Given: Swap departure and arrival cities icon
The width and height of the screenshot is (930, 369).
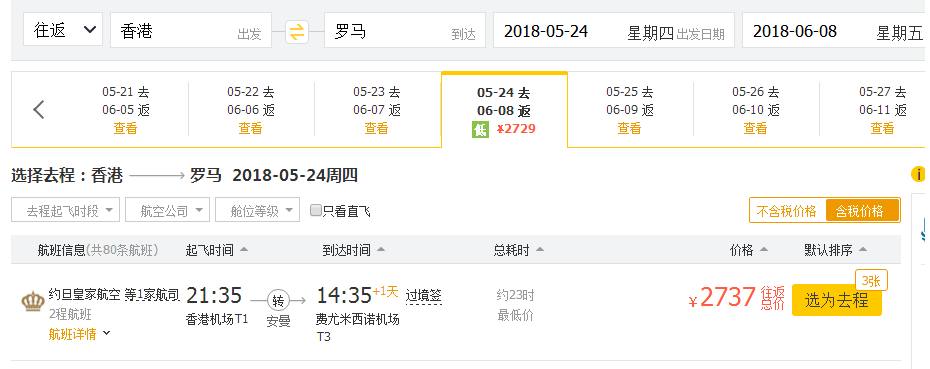Looking at the screenshot, I should 297,31.
